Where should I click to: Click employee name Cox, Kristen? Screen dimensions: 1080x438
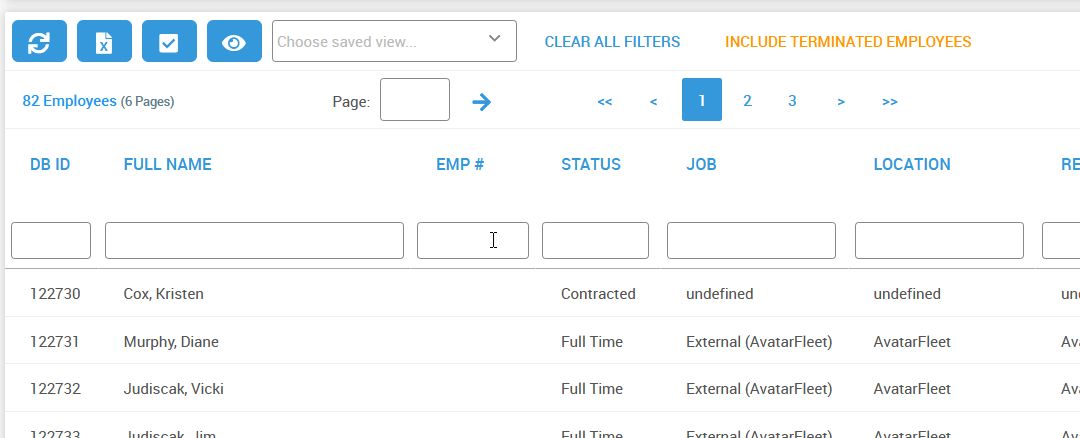(164, 294)
